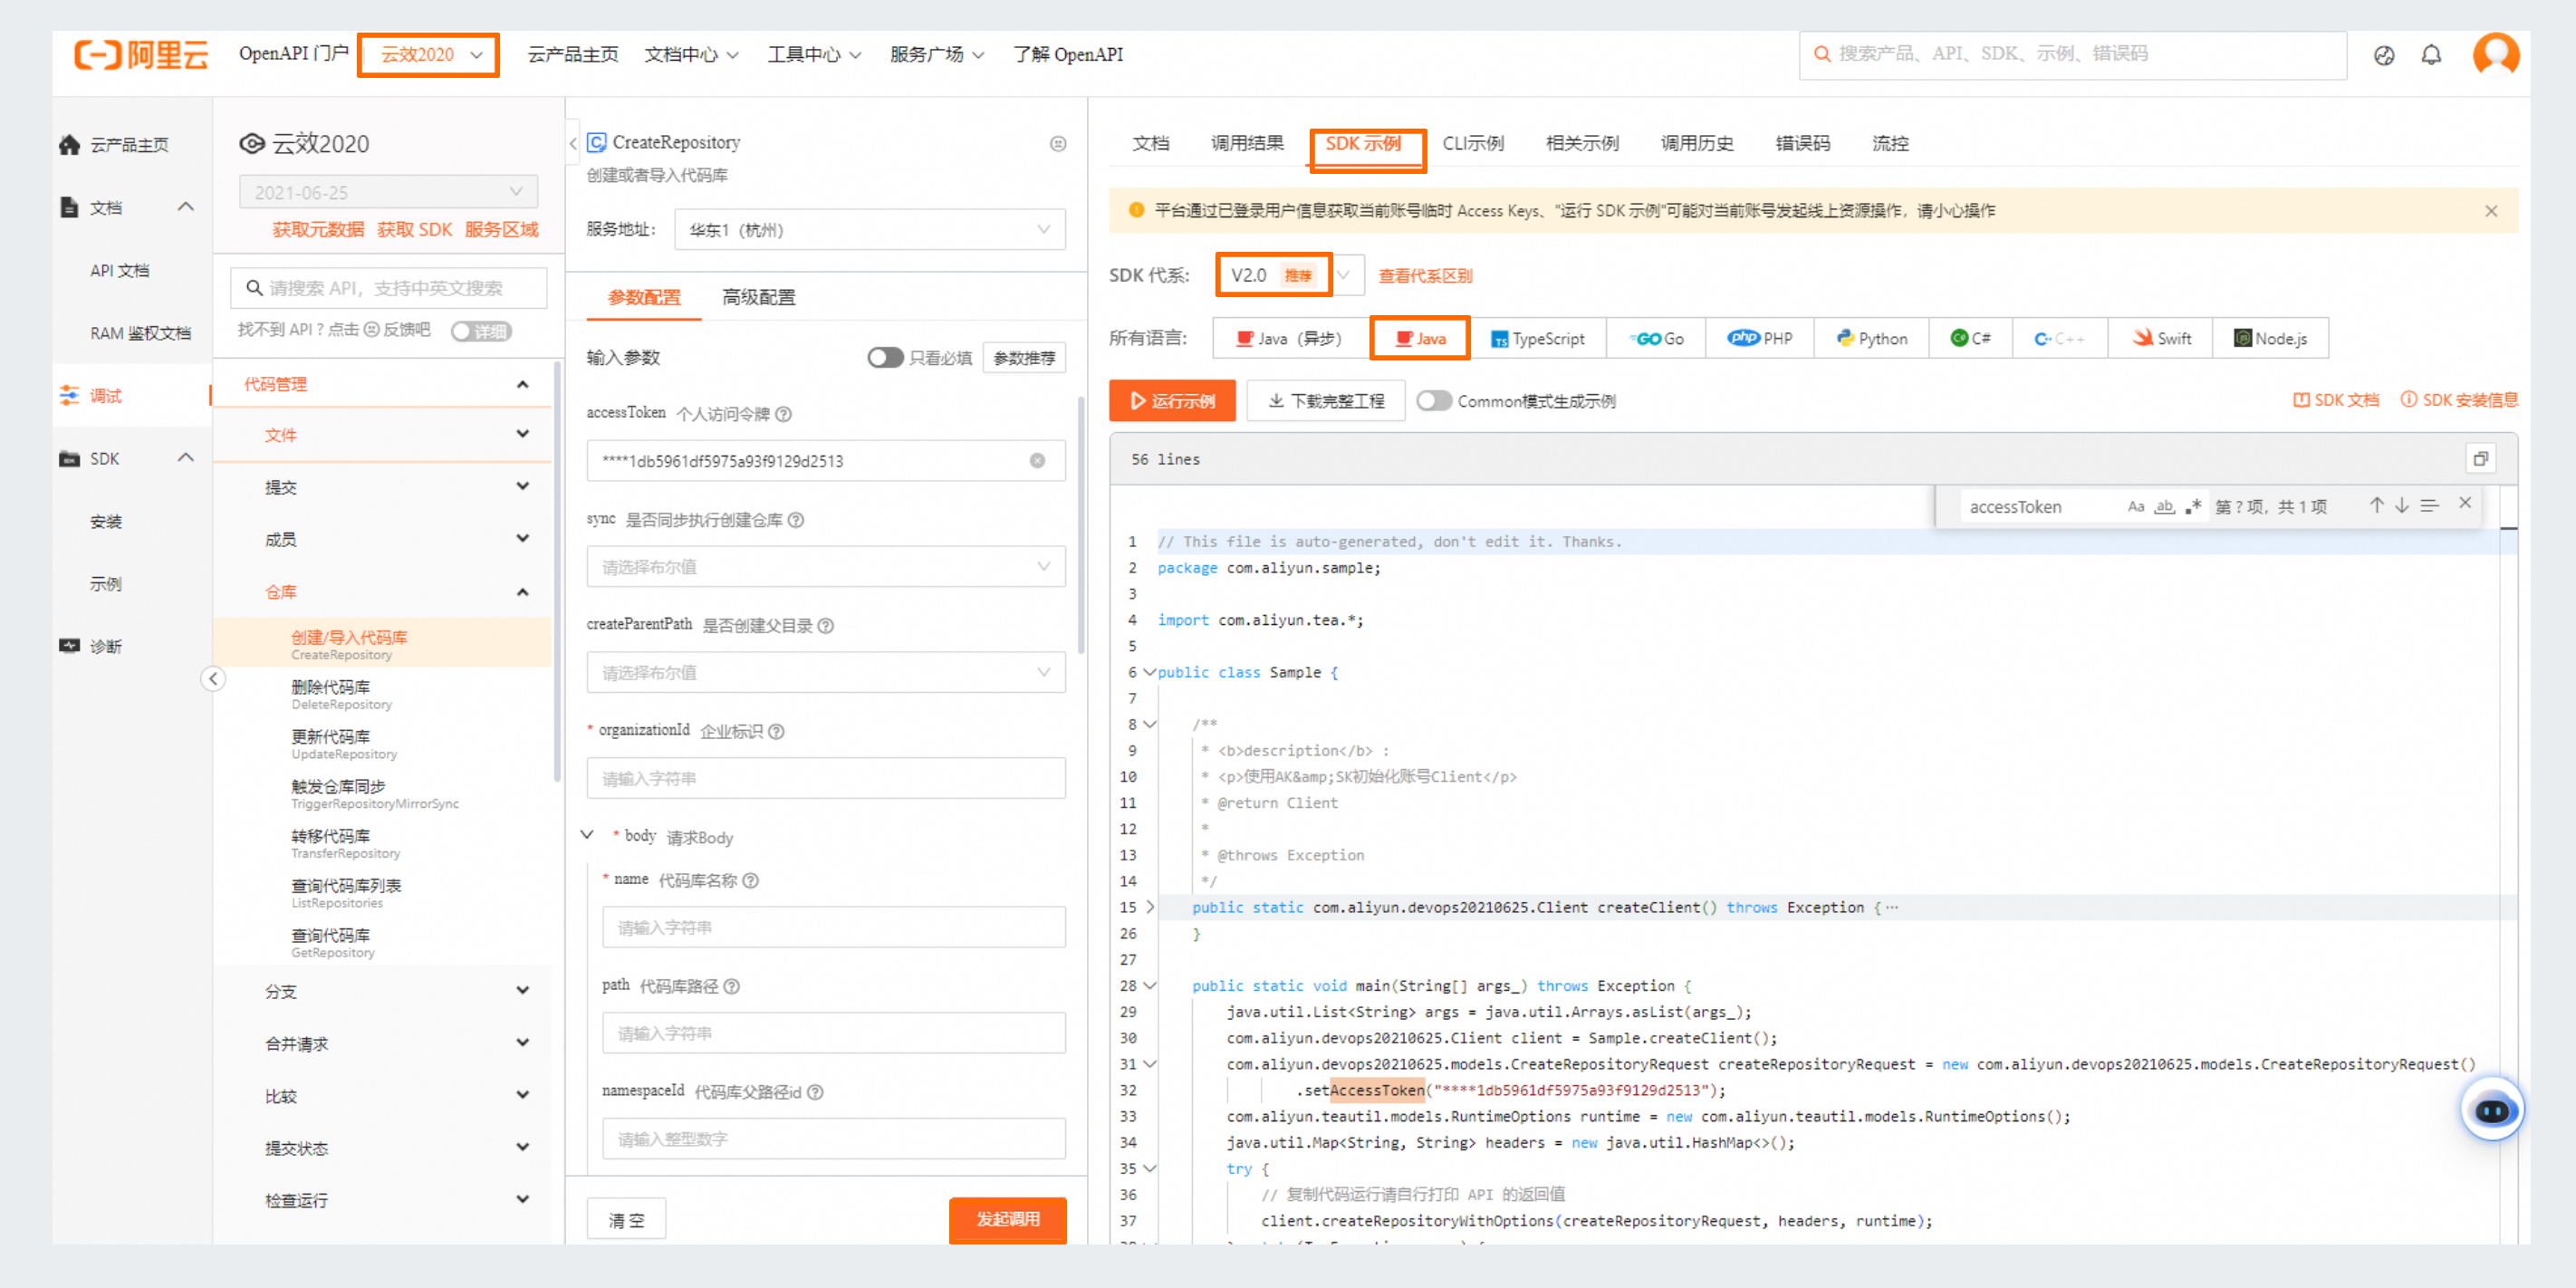Open the sync boolean dropdown
This screenshot has width=2576, height=1288.
(826, 567)
